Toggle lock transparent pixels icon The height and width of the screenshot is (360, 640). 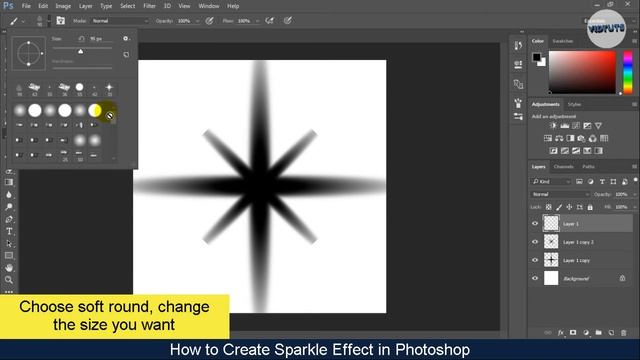pos(549,207)
